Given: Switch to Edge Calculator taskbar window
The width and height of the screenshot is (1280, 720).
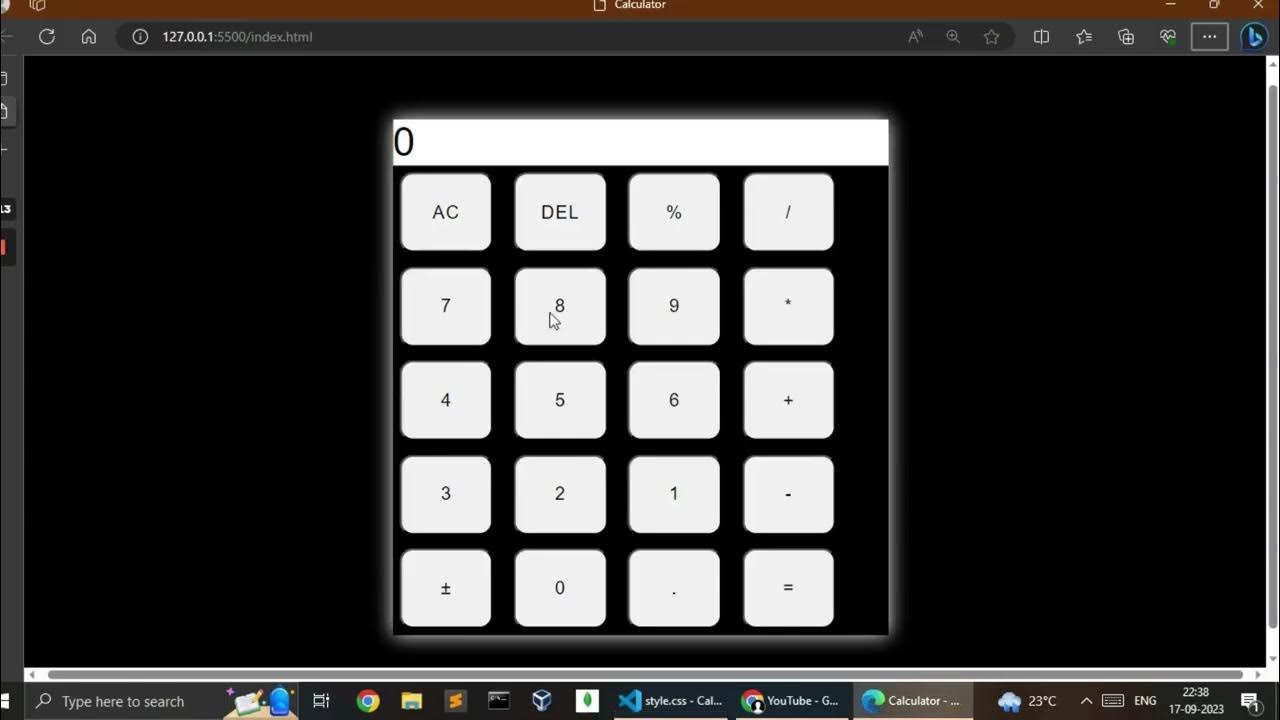Looking at the screenshot, I should click(913, 701).
